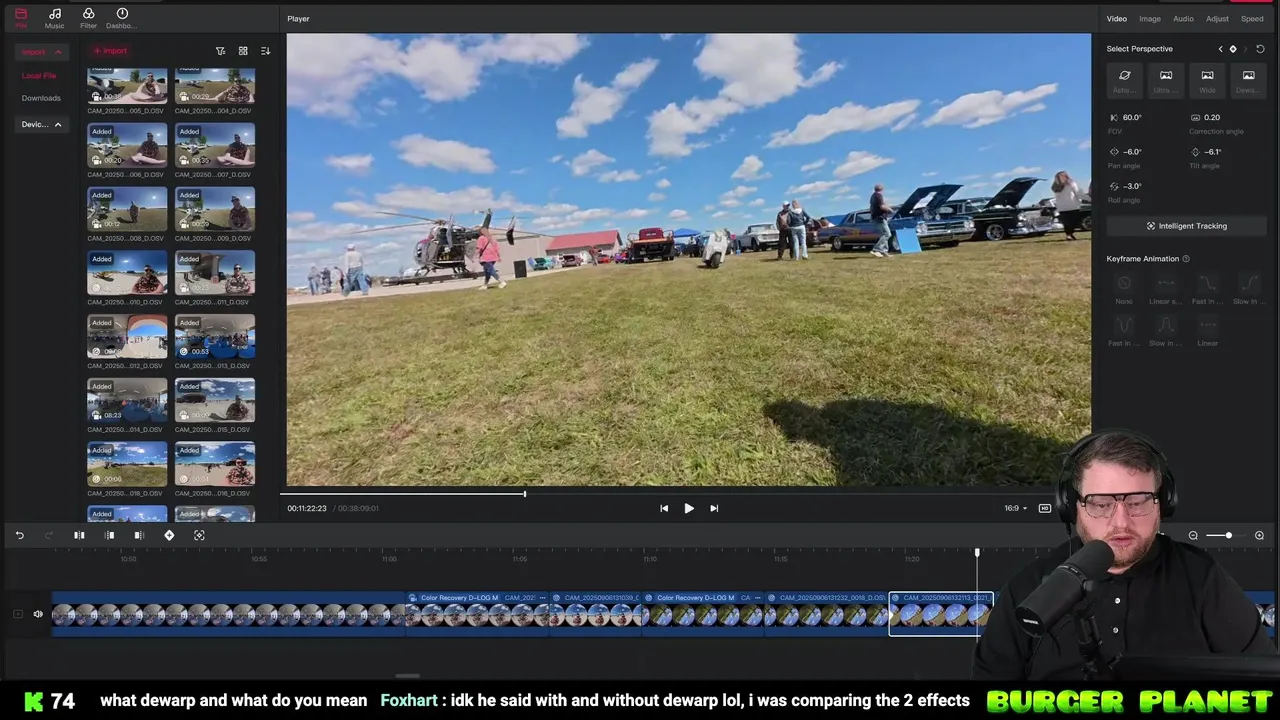Open Keyframe Animation help icon
Image resolution: width=1280 pixels, height=720 pixels.
coord(1186,259)
